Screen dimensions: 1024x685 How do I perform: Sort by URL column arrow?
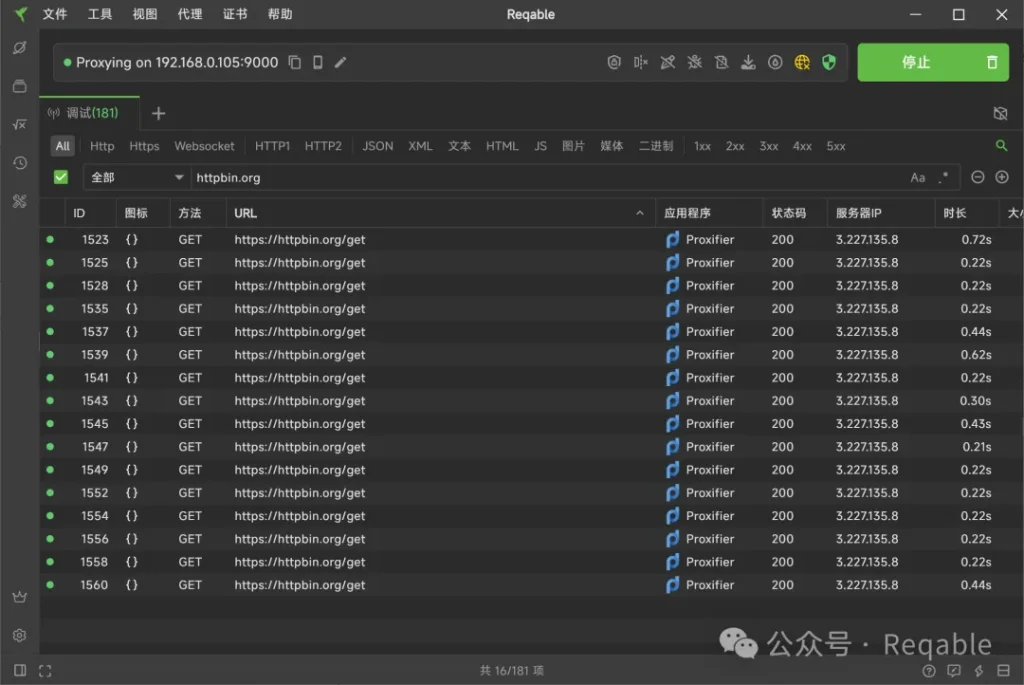click(639, 213)
